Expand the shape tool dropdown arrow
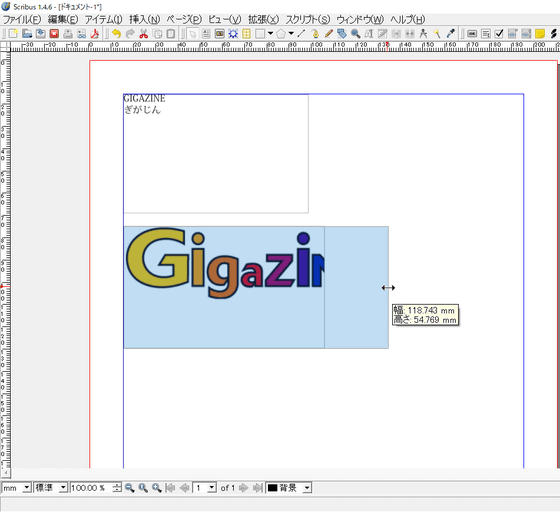Screen dimensions: 560x512 click(x=270, y=34)
